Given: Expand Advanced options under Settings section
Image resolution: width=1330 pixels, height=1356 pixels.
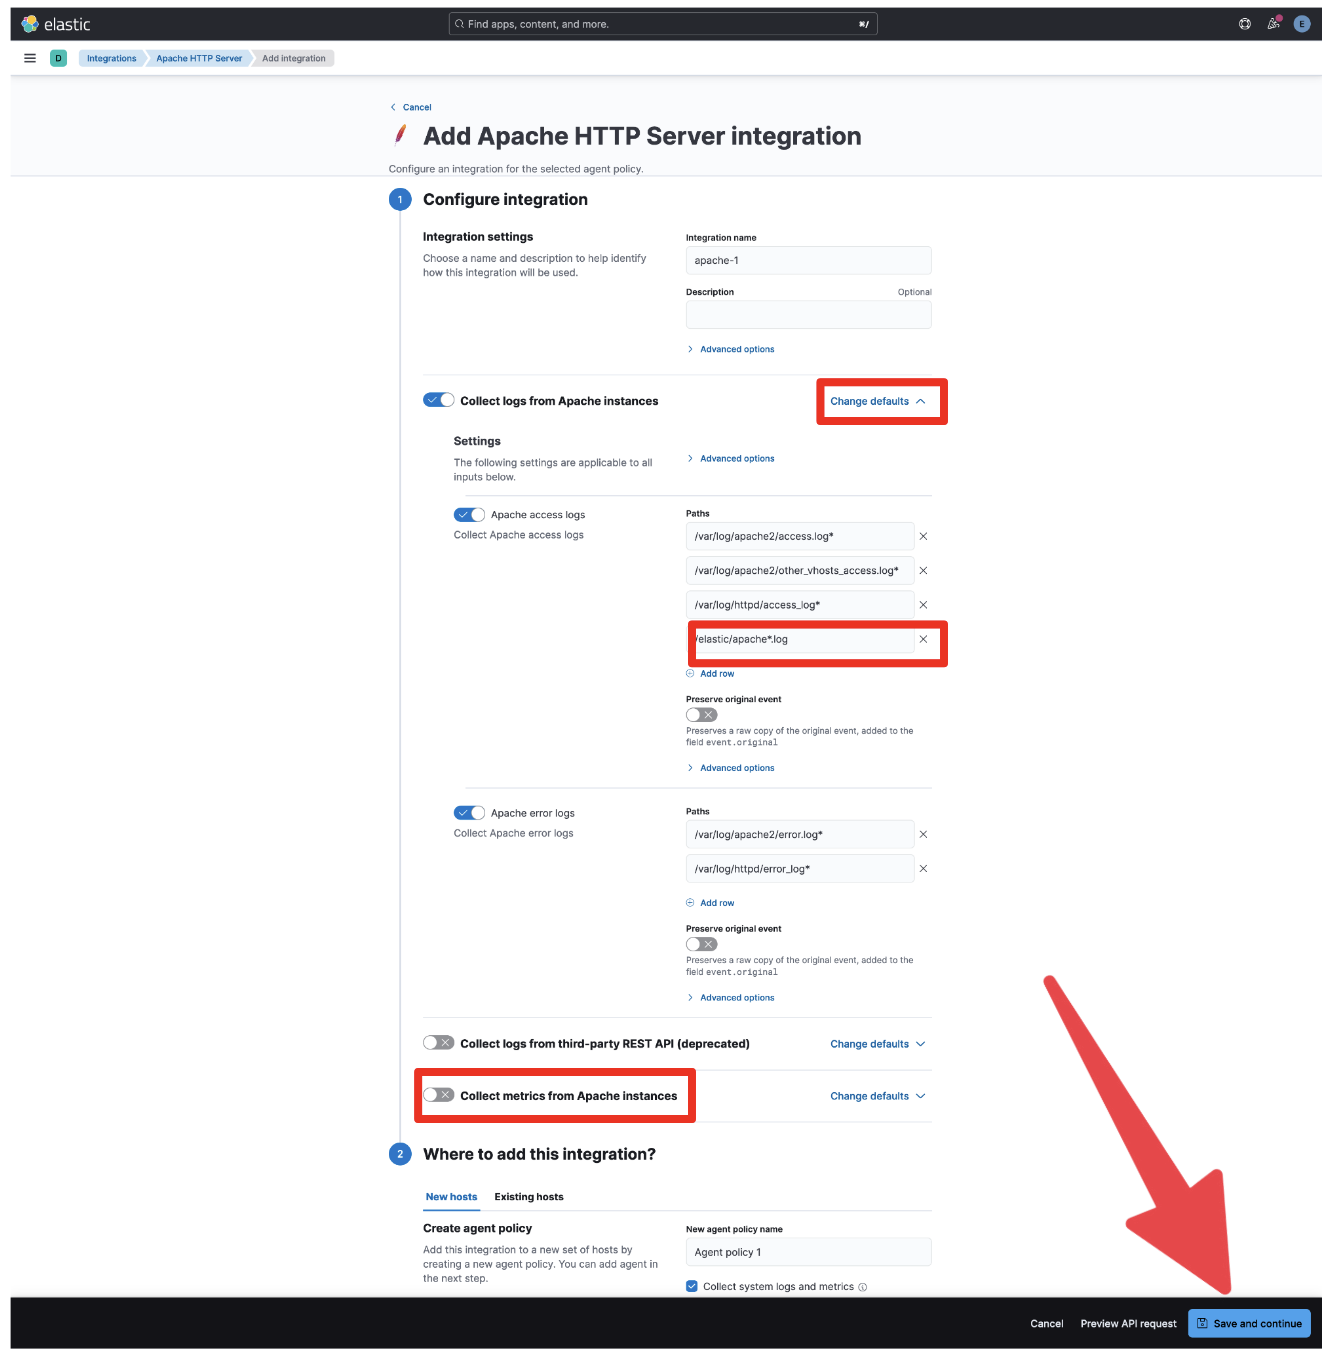Looking at the screenshot, I should 731,459.
